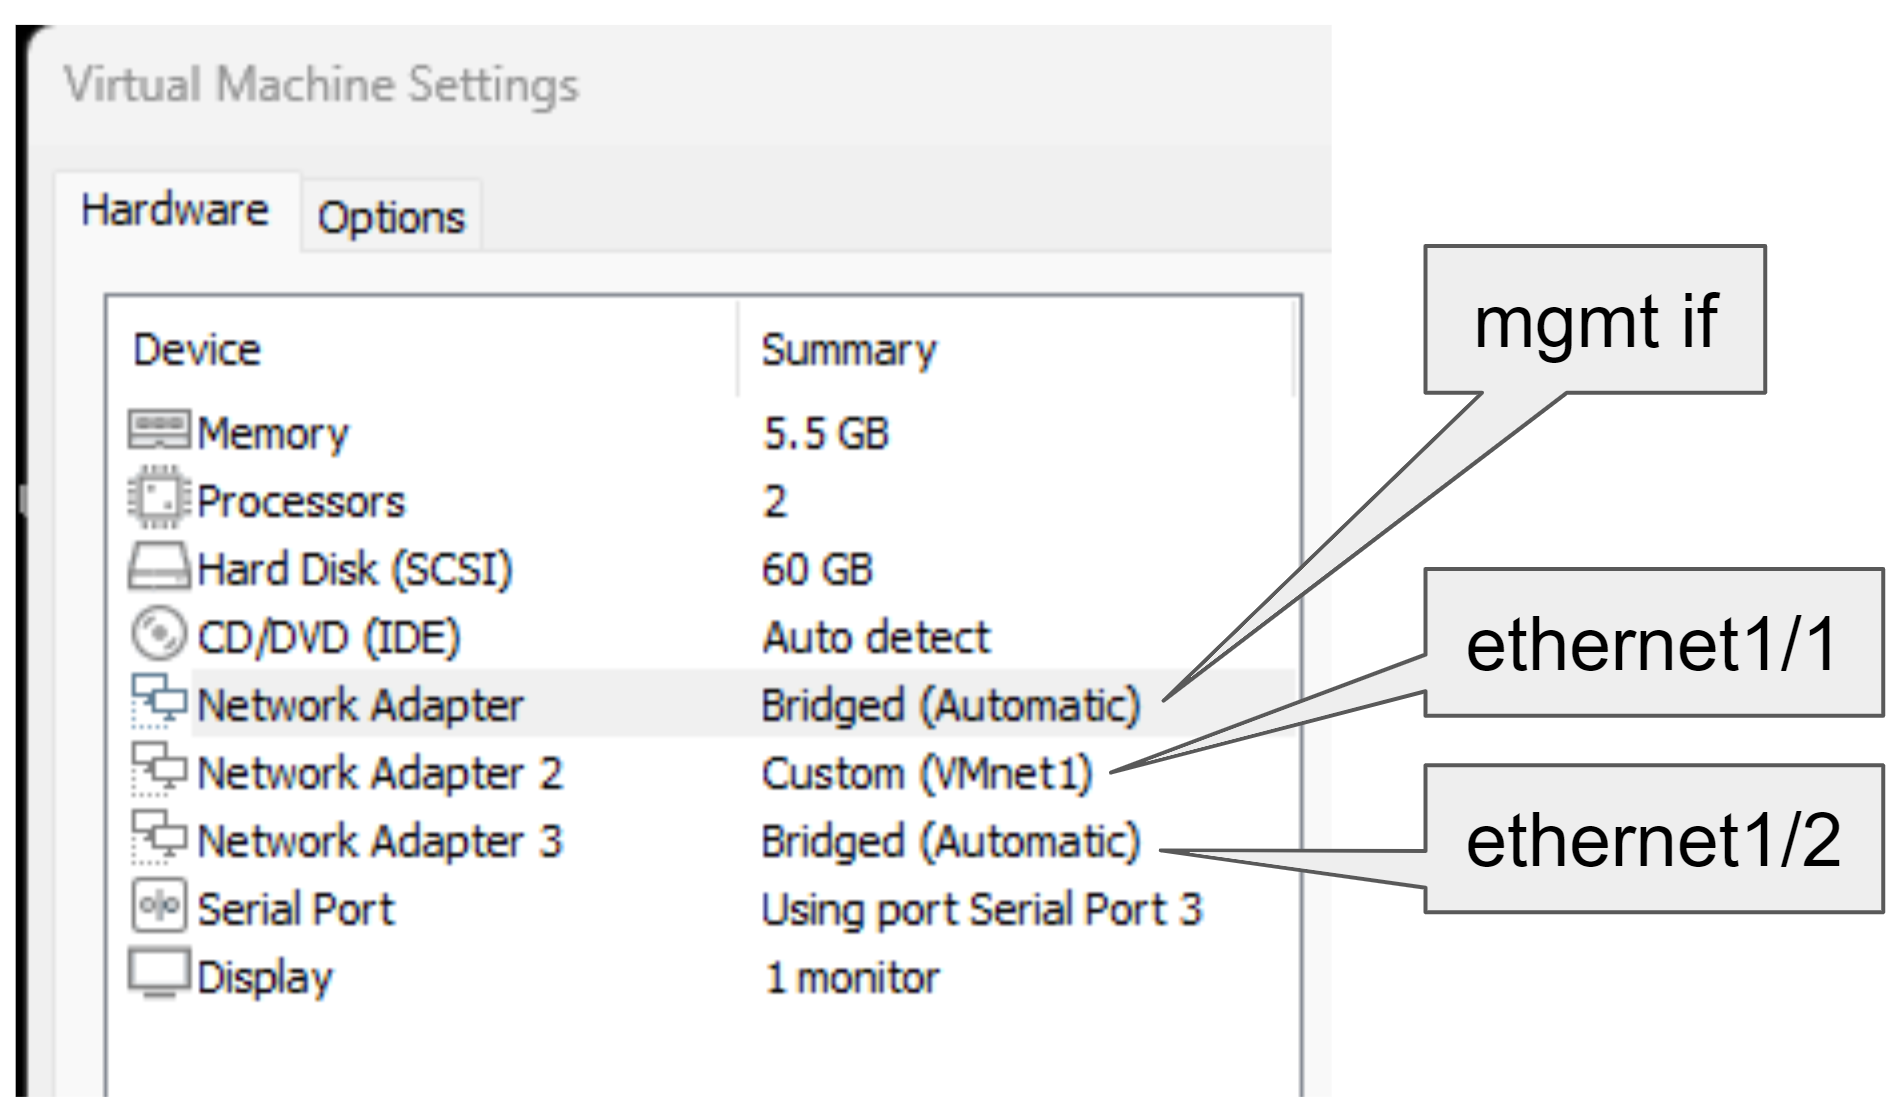Click the "ethernet1/1" callout label

pos(1653,643)
